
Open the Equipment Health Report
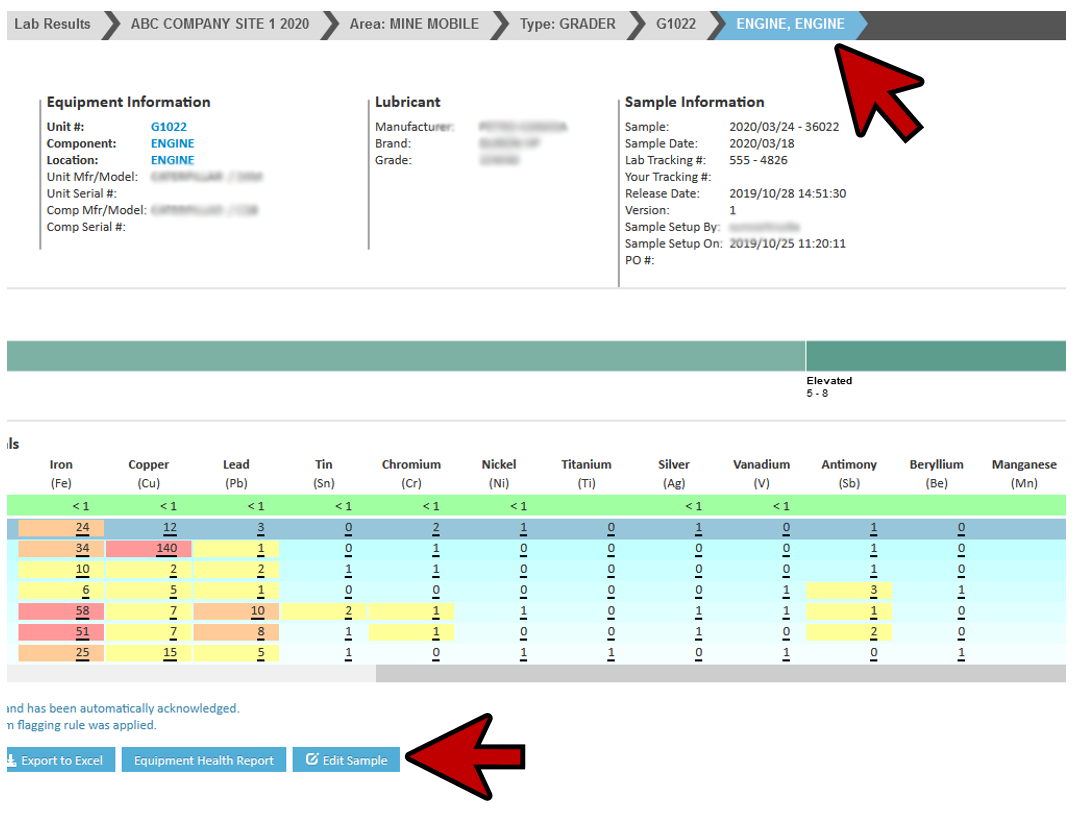click(x=204, y=760)
